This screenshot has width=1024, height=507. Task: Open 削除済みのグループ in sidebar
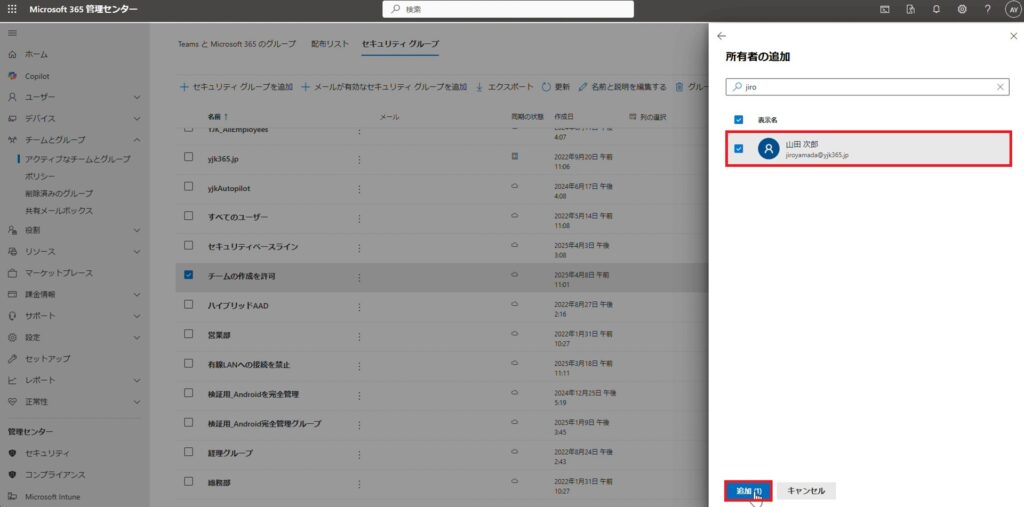coord(59,193)
